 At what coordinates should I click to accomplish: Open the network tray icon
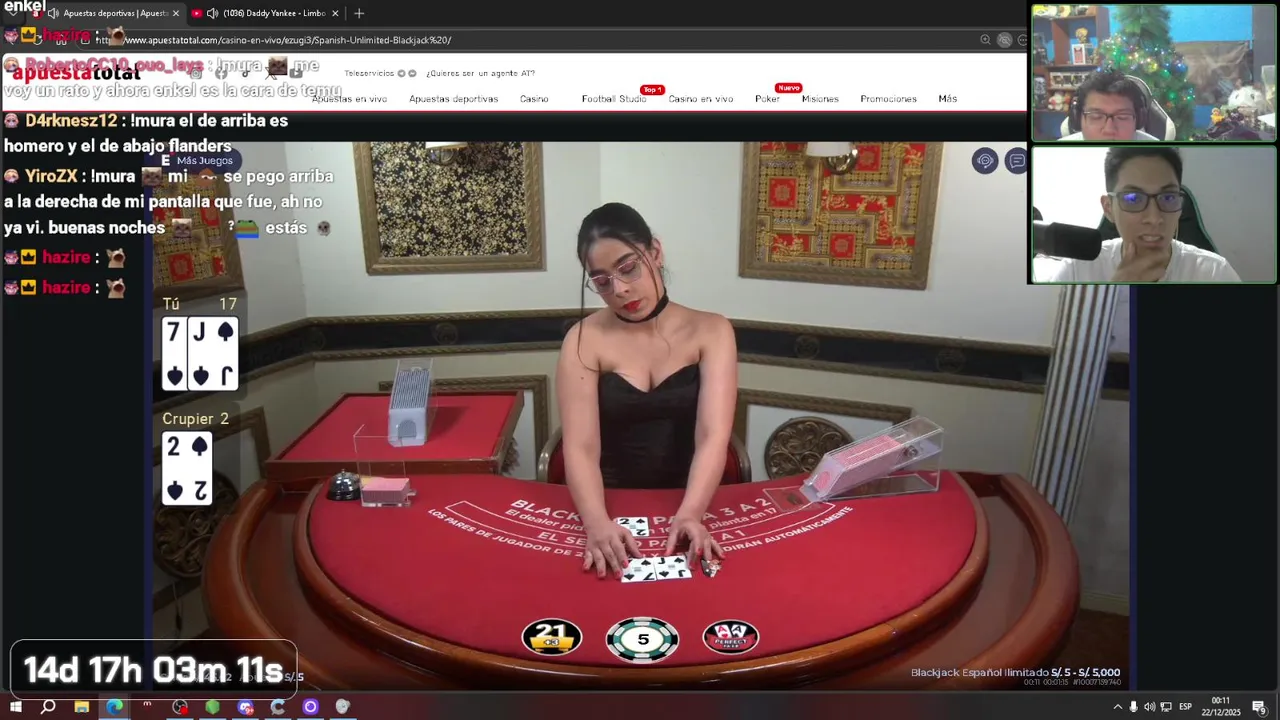pyautogui.click(x=1166, y=707)
